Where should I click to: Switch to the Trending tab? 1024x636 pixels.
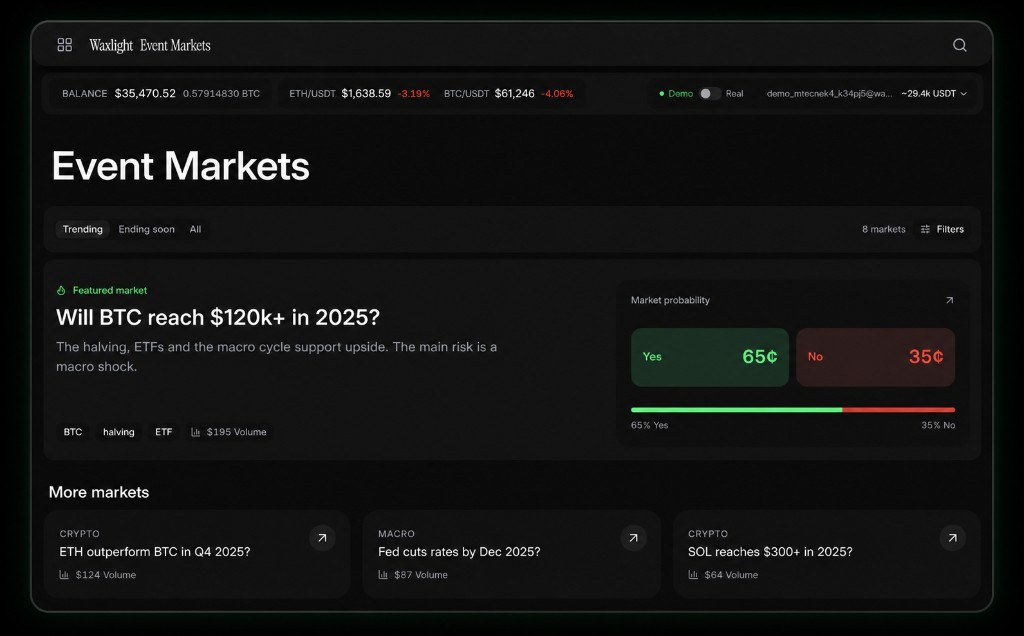[x=82, y=229]
